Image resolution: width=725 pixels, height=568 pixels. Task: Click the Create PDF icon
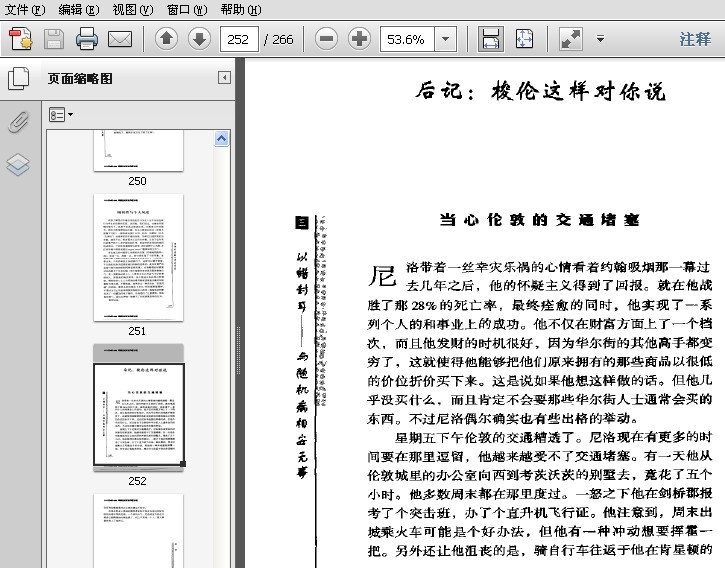[x=21, y=39]
